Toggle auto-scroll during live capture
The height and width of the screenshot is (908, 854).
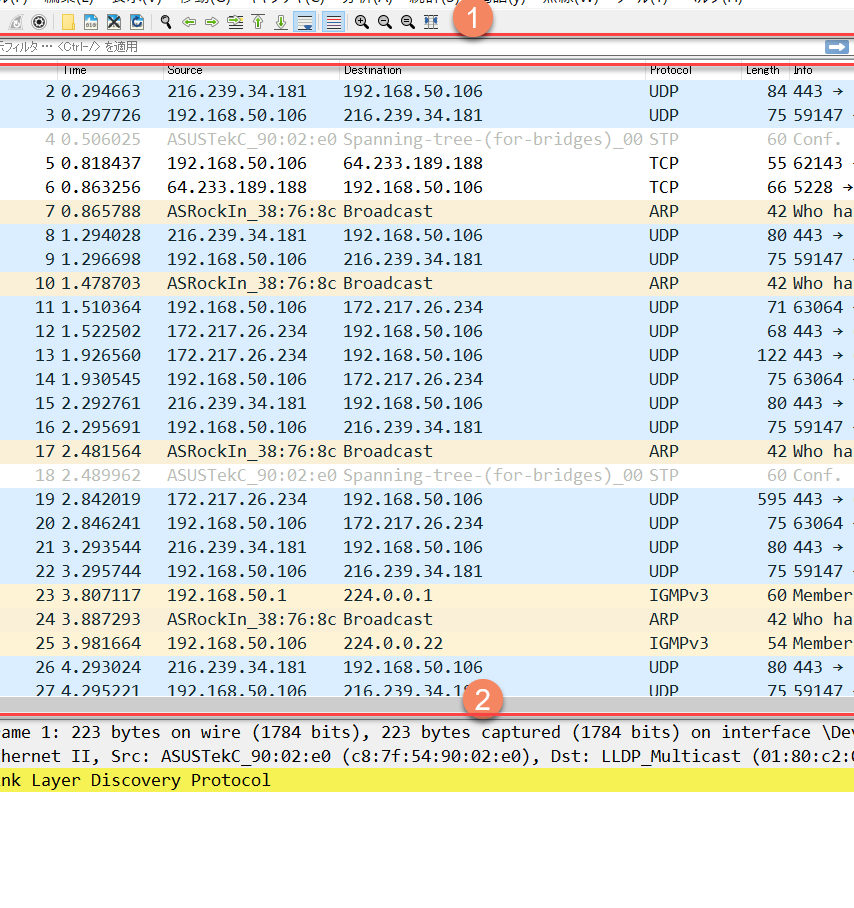click(x=305, y=22)
